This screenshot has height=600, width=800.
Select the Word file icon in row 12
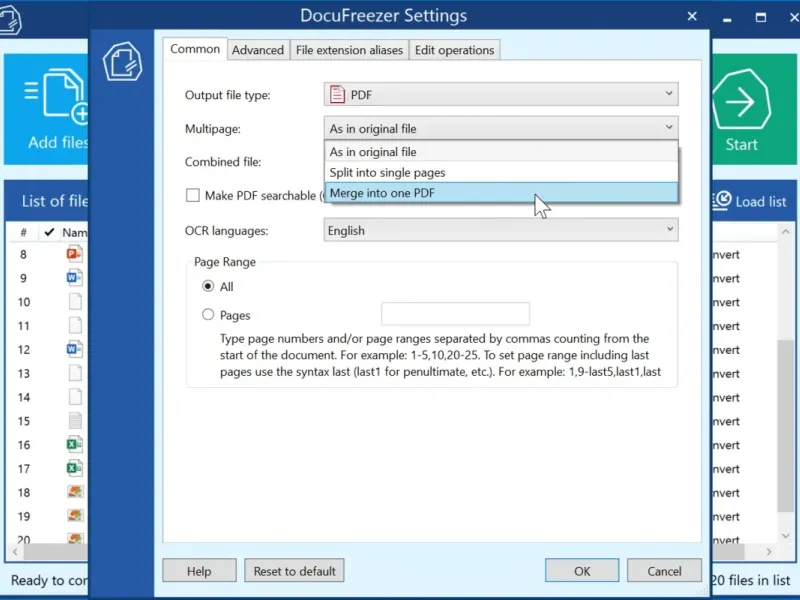74,349
